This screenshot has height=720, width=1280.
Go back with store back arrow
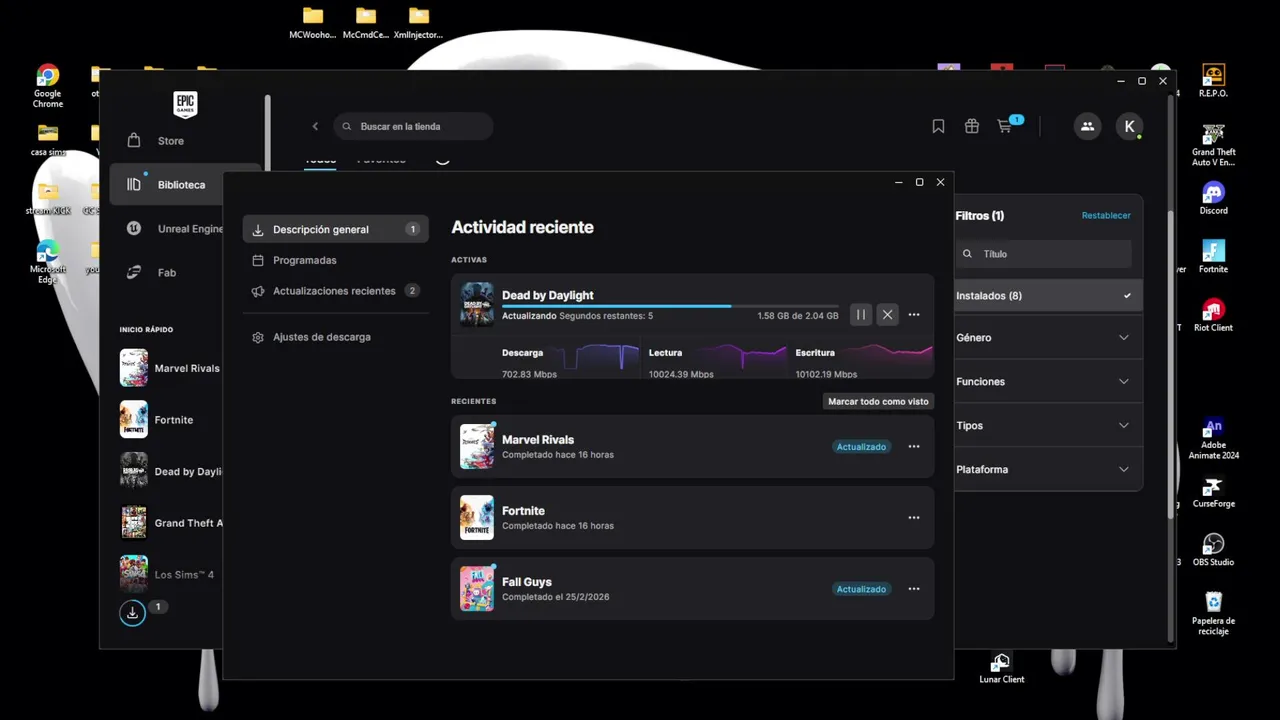(315, 126)
